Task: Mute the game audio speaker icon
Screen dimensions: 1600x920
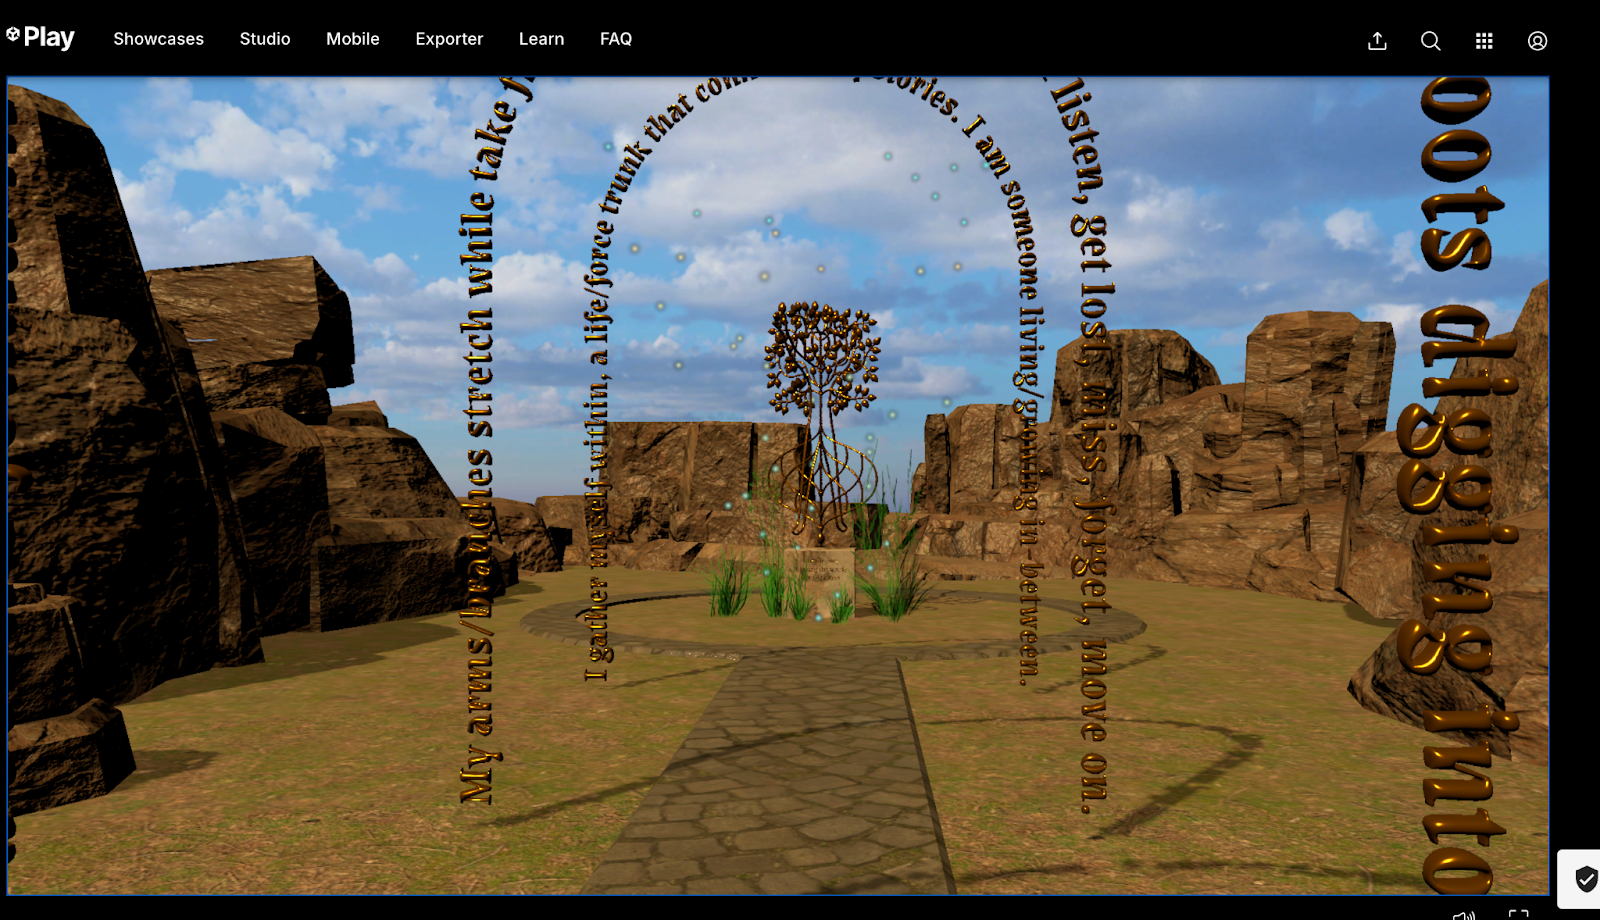Action: click(1463, 914)
